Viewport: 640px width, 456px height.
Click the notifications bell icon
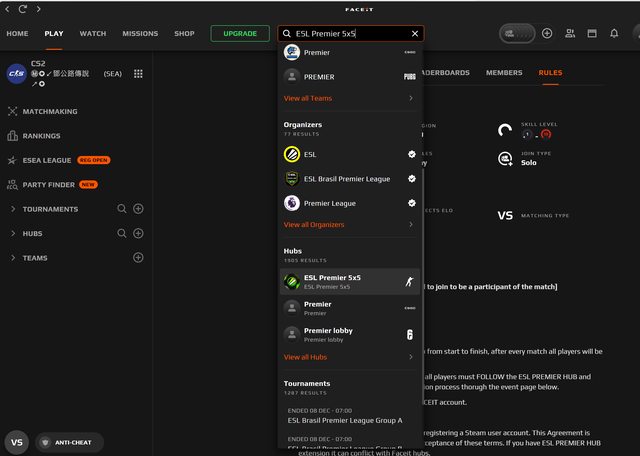(614, 33)
